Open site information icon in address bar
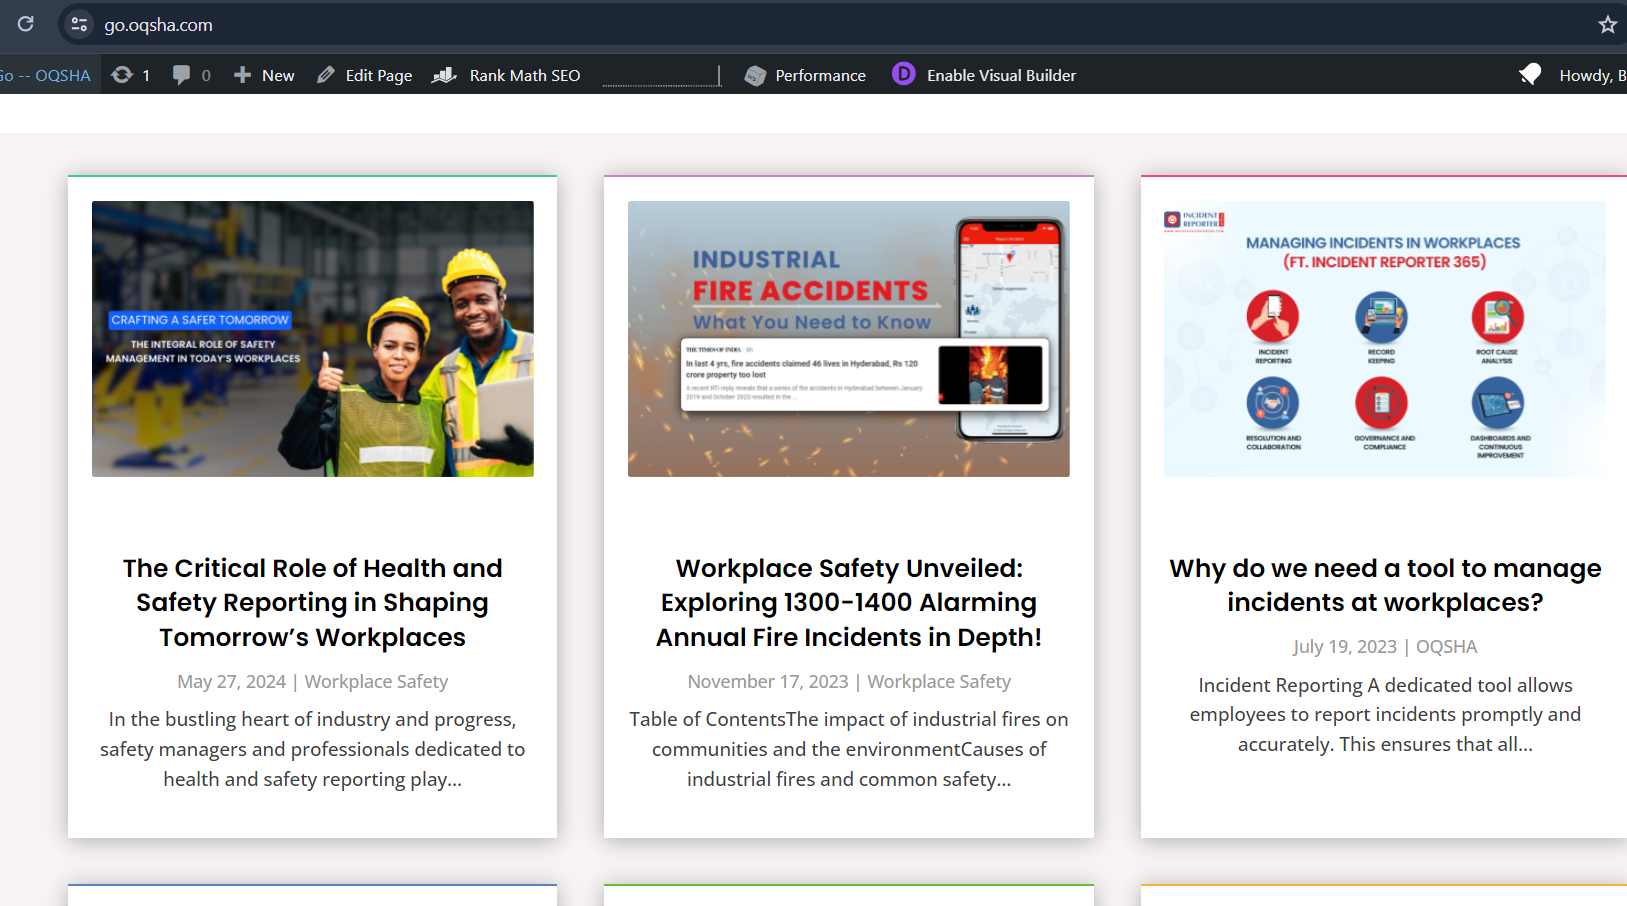Screen dimensions: 1627x906 [x=79, y=25]
